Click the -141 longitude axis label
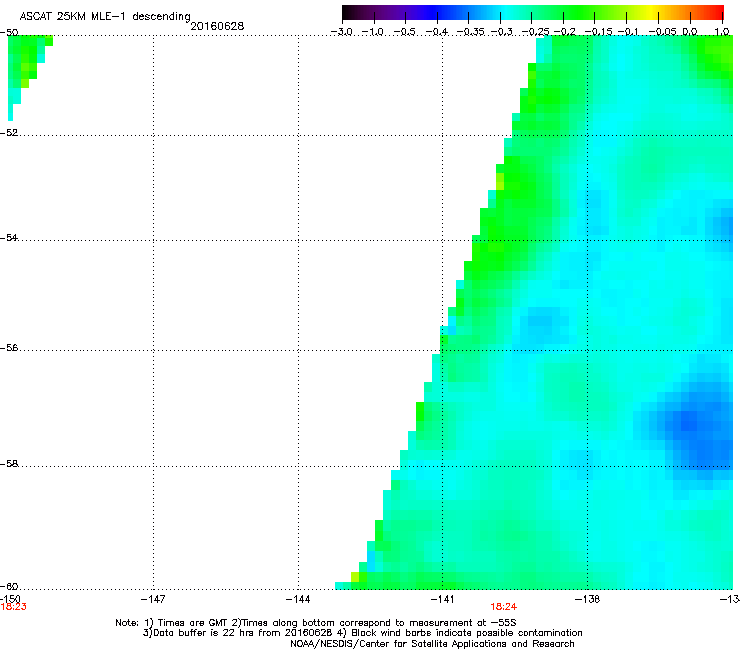The height and width of the screenshot is (650, 740). tap(442, 599)
